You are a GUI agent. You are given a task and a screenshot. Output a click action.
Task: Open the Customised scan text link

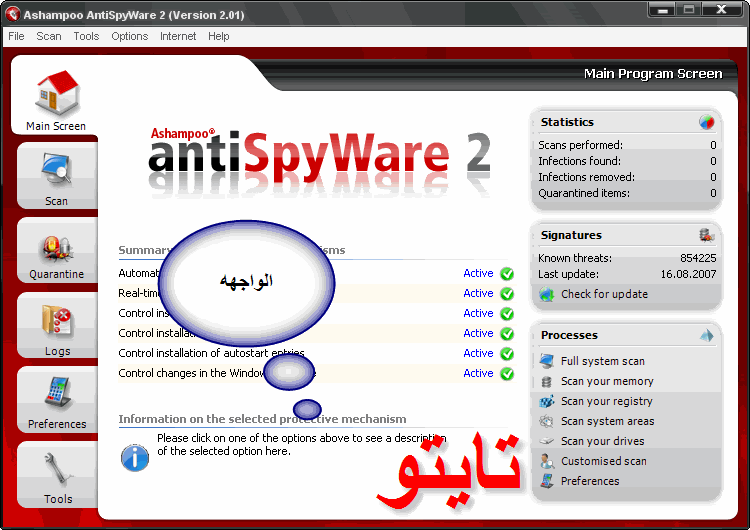604,461
